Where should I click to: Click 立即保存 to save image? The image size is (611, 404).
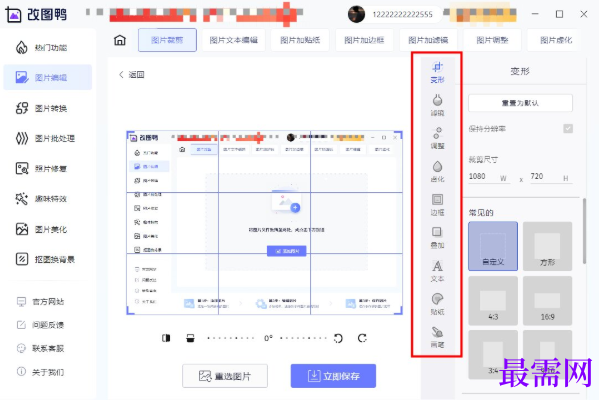point(333,376)
